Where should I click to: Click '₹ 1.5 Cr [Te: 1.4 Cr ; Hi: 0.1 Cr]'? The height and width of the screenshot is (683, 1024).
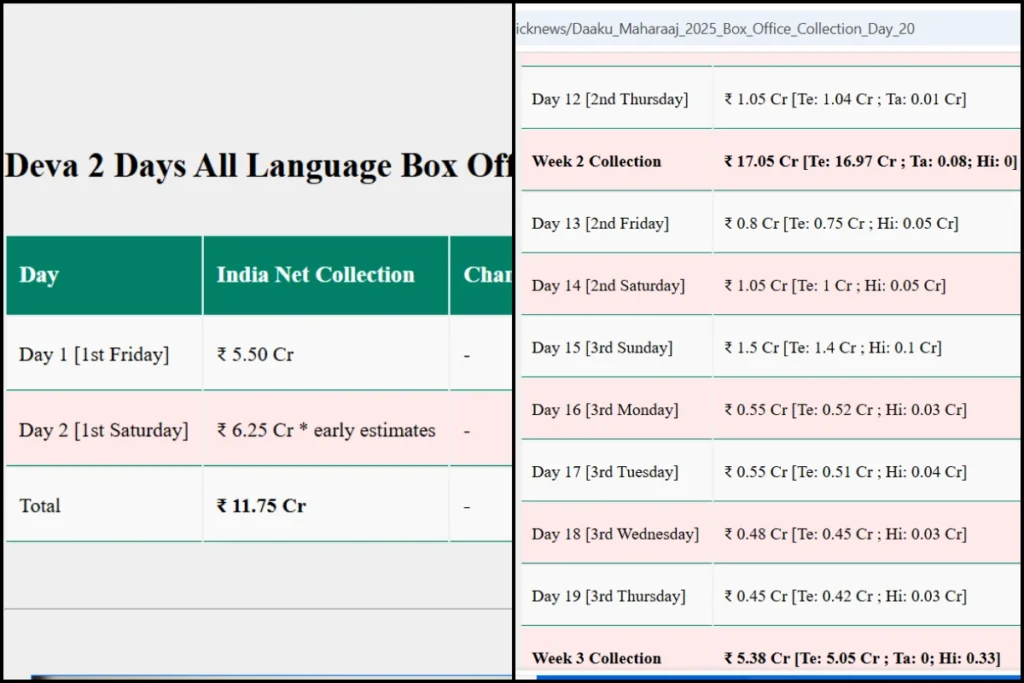[x=833, y=347]
